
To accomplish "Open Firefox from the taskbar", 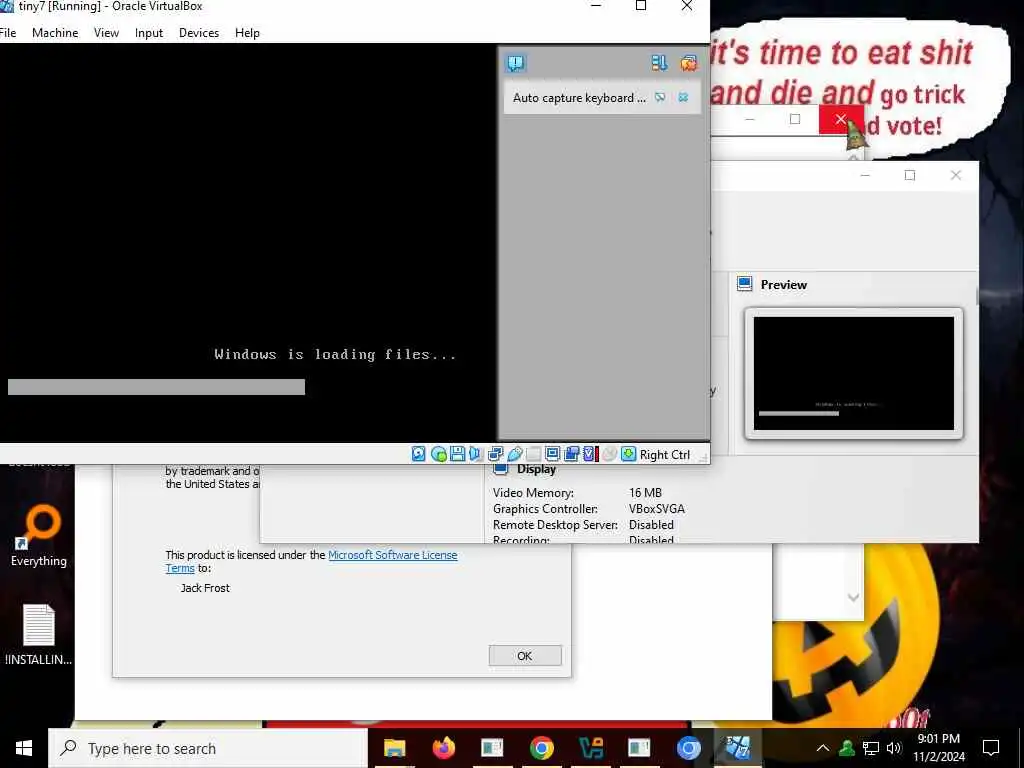I will [443, 748].
